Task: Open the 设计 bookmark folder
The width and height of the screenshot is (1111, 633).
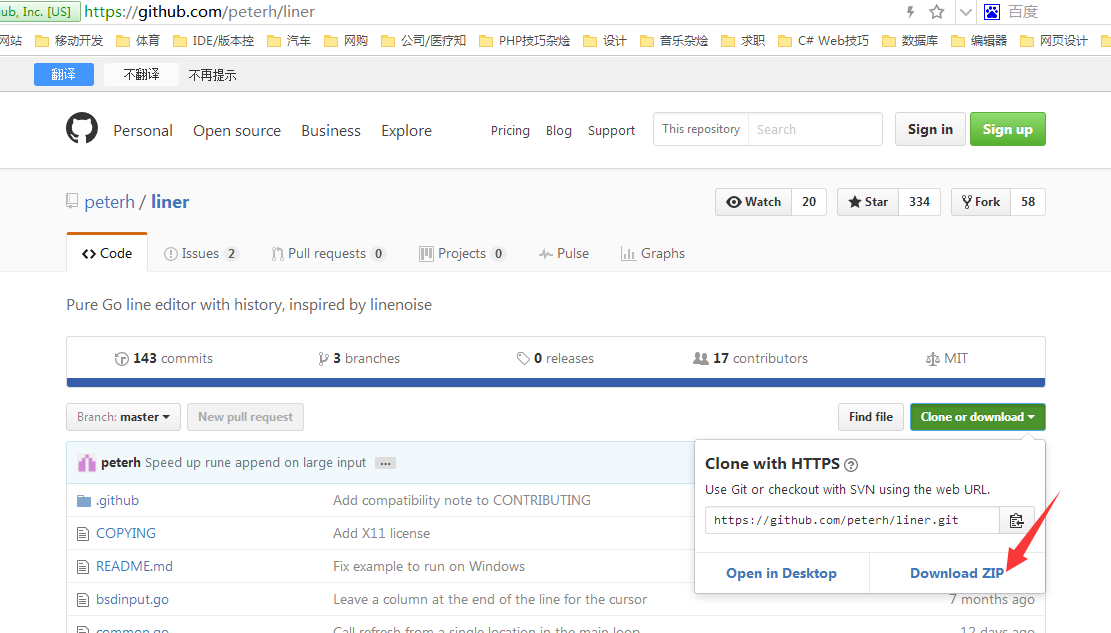Action: pyautogui.click(x=605, y=40)
